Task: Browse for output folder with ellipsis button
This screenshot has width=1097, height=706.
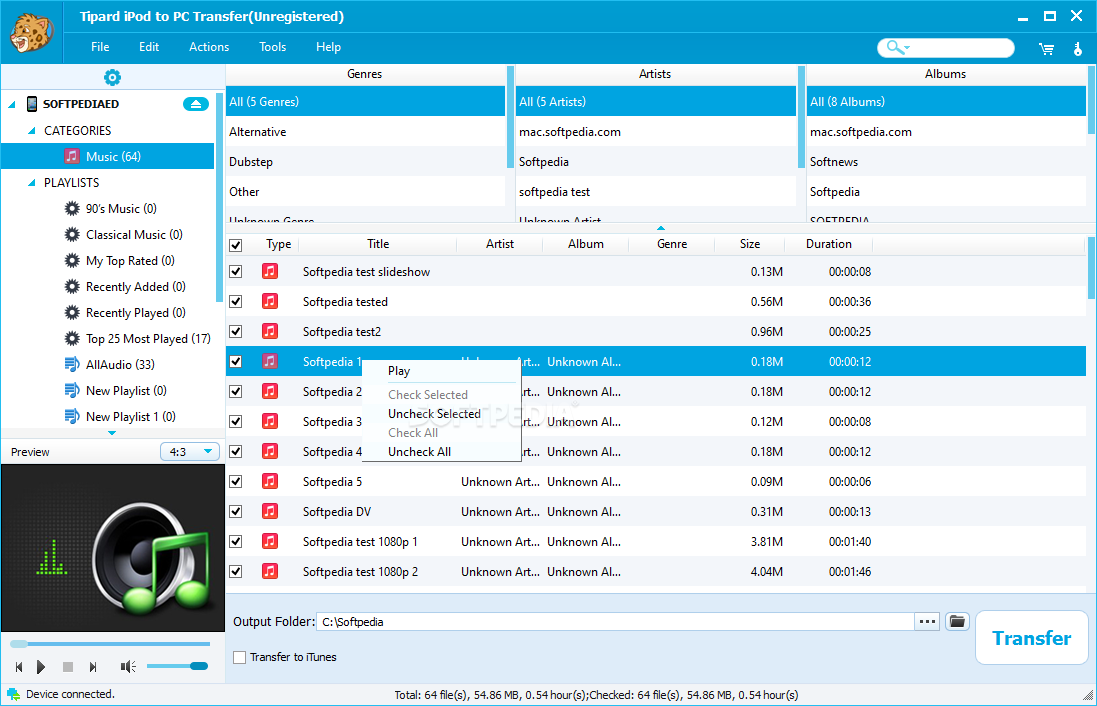Action: click(927, 621)
